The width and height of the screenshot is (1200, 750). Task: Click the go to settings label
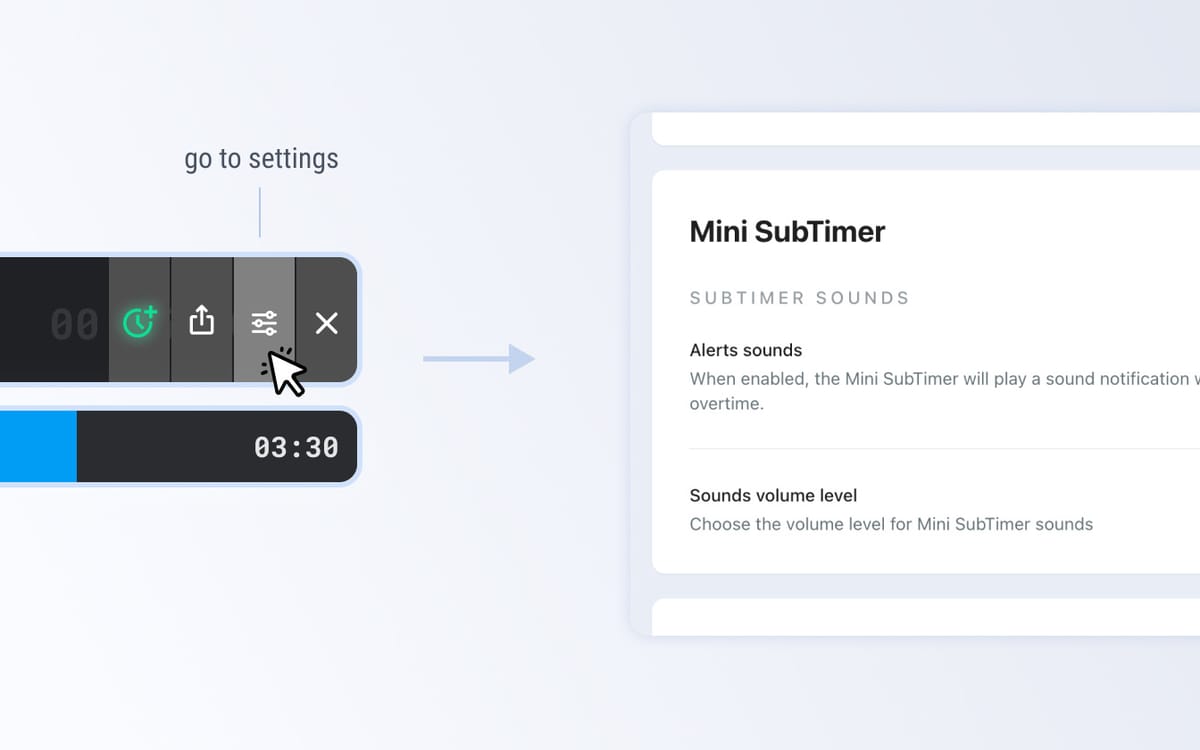click(260, 158)
